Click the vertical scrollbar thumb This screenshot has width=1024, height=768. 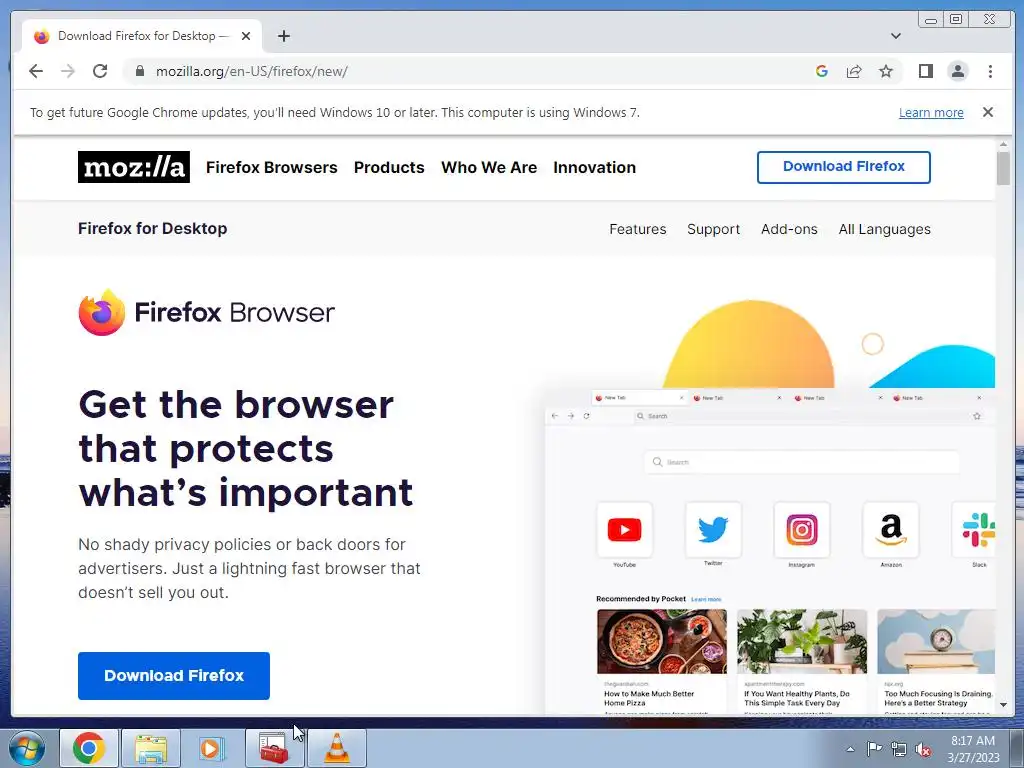(x=1004, y=168)
